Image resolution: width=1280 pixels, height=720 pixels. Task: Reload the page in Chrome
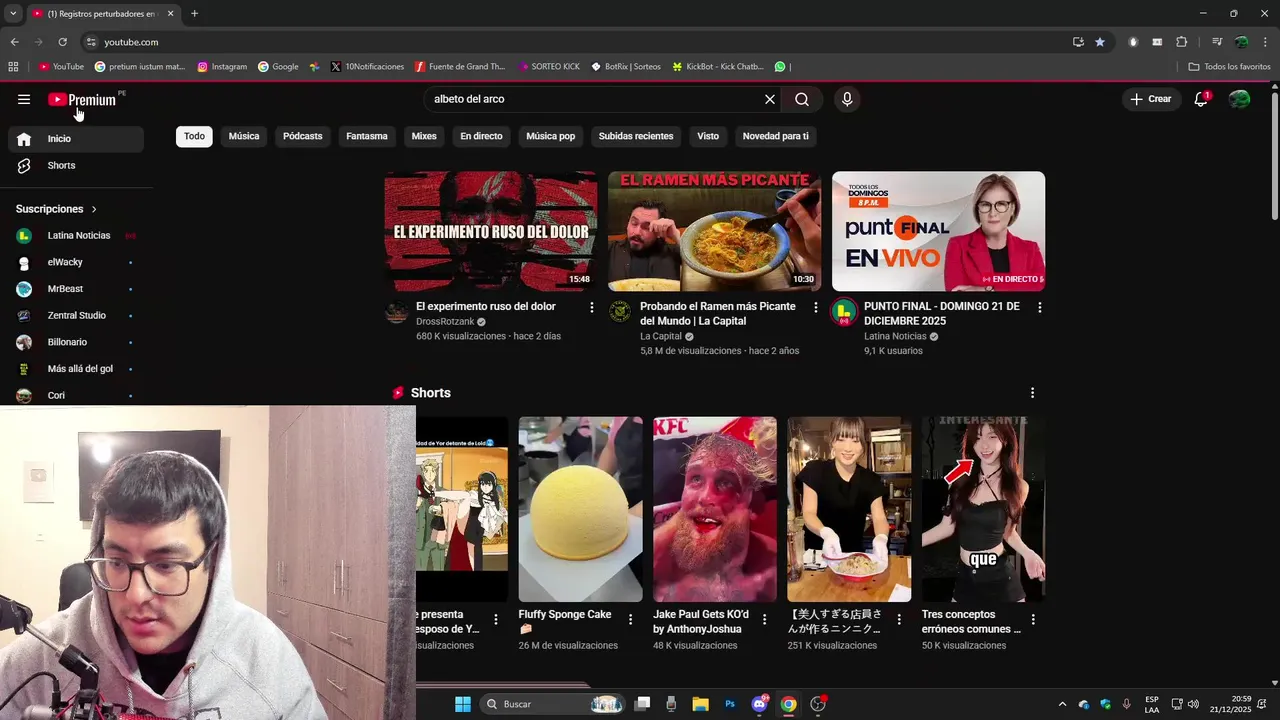click(x=63, y=42)
